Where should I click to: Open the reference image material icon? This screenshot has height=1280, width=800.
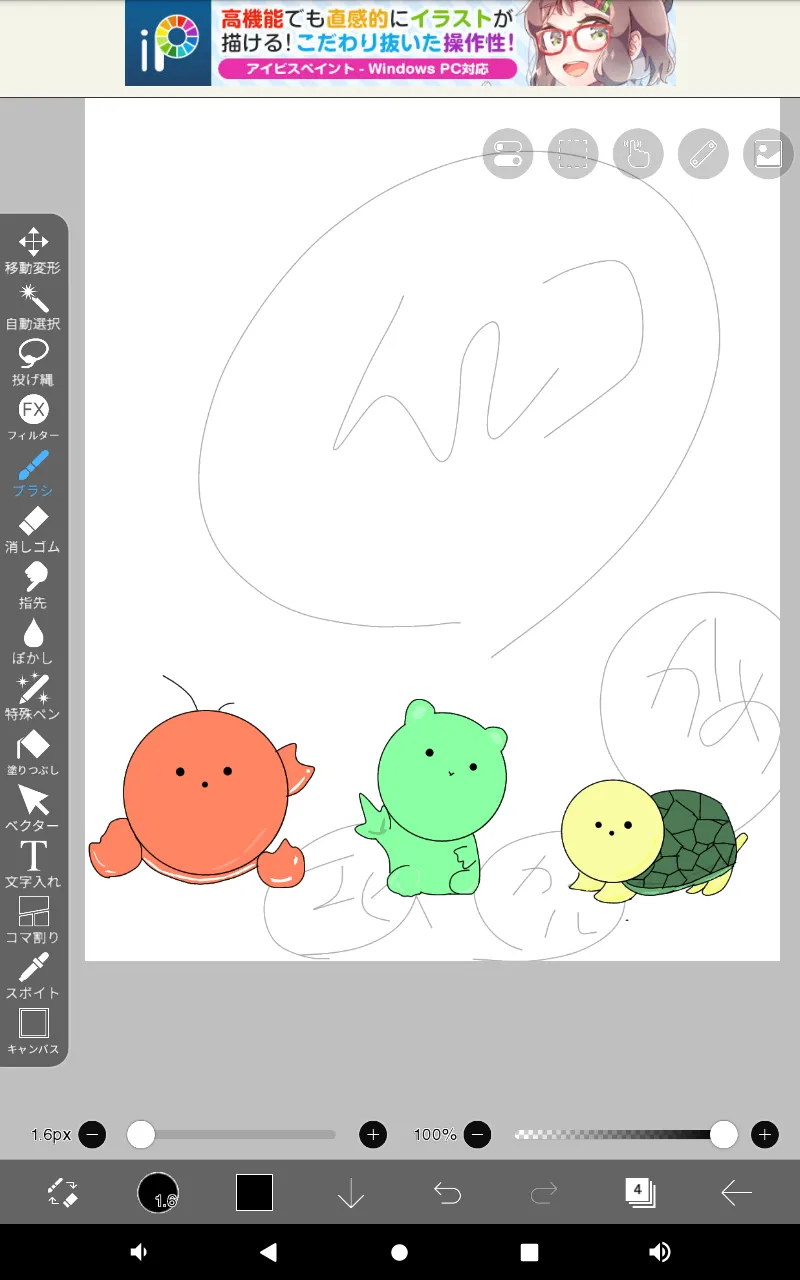click(x=768, y=154)
